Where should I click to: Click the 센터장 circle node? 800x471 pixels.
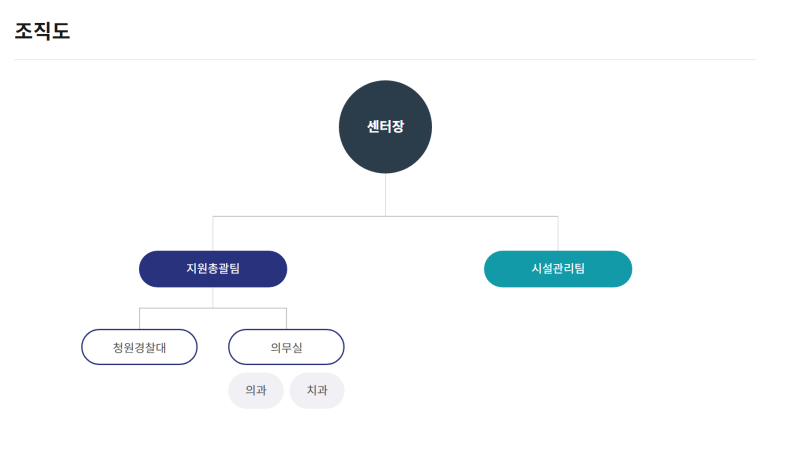pyautogui.click(x=385, y=127)
